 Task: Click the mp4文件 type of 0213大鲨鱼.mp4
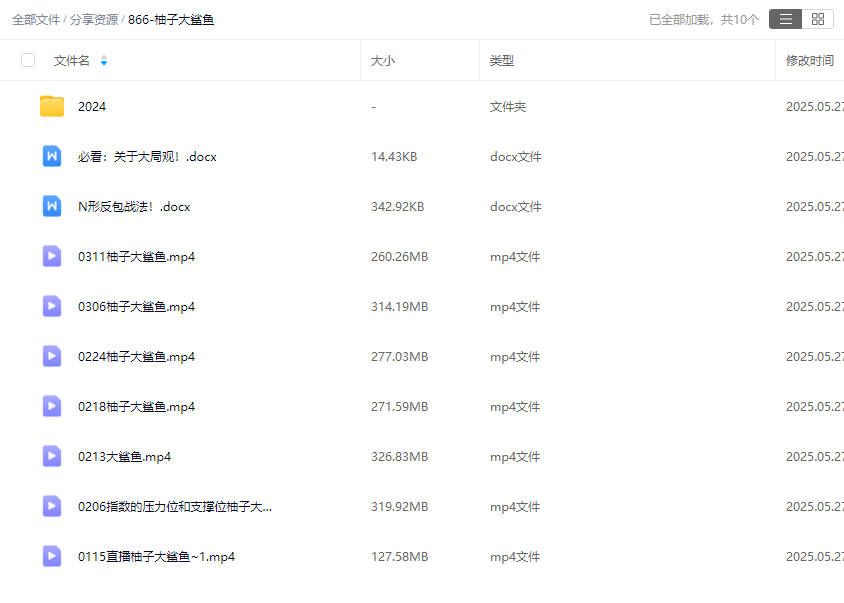515,457
